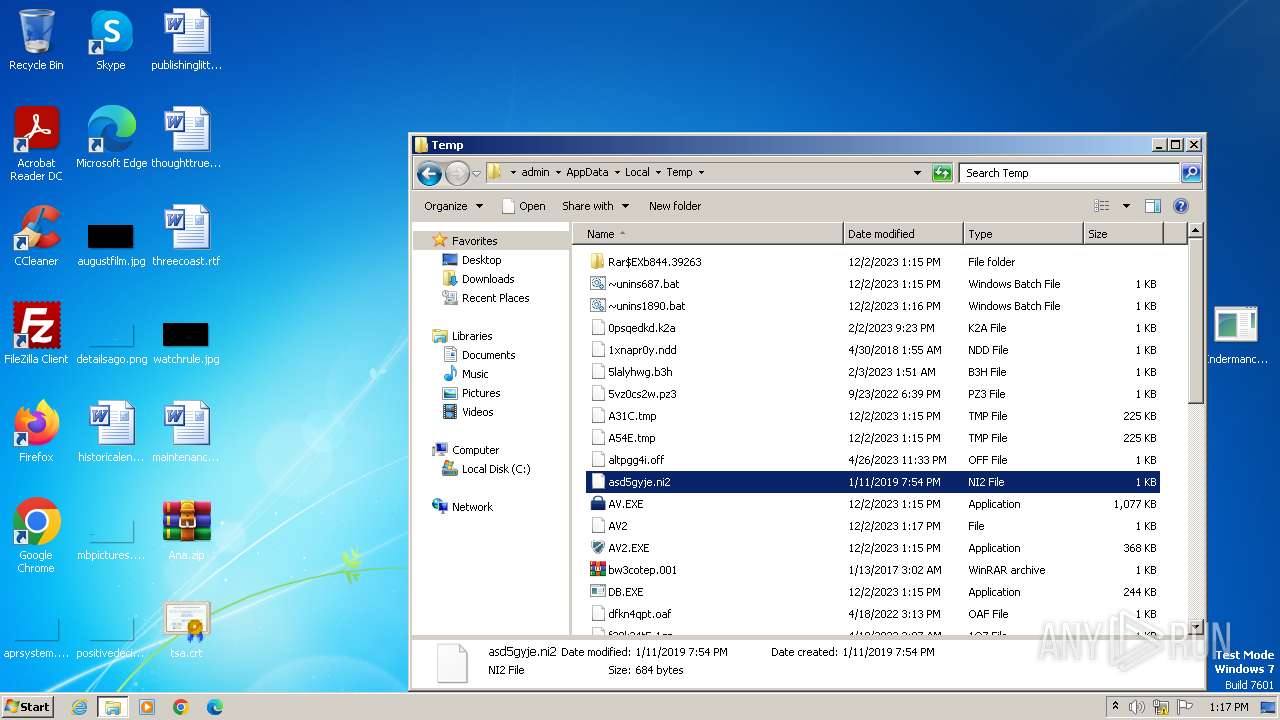Click the Explorer Back arrow button

[429, 173]
